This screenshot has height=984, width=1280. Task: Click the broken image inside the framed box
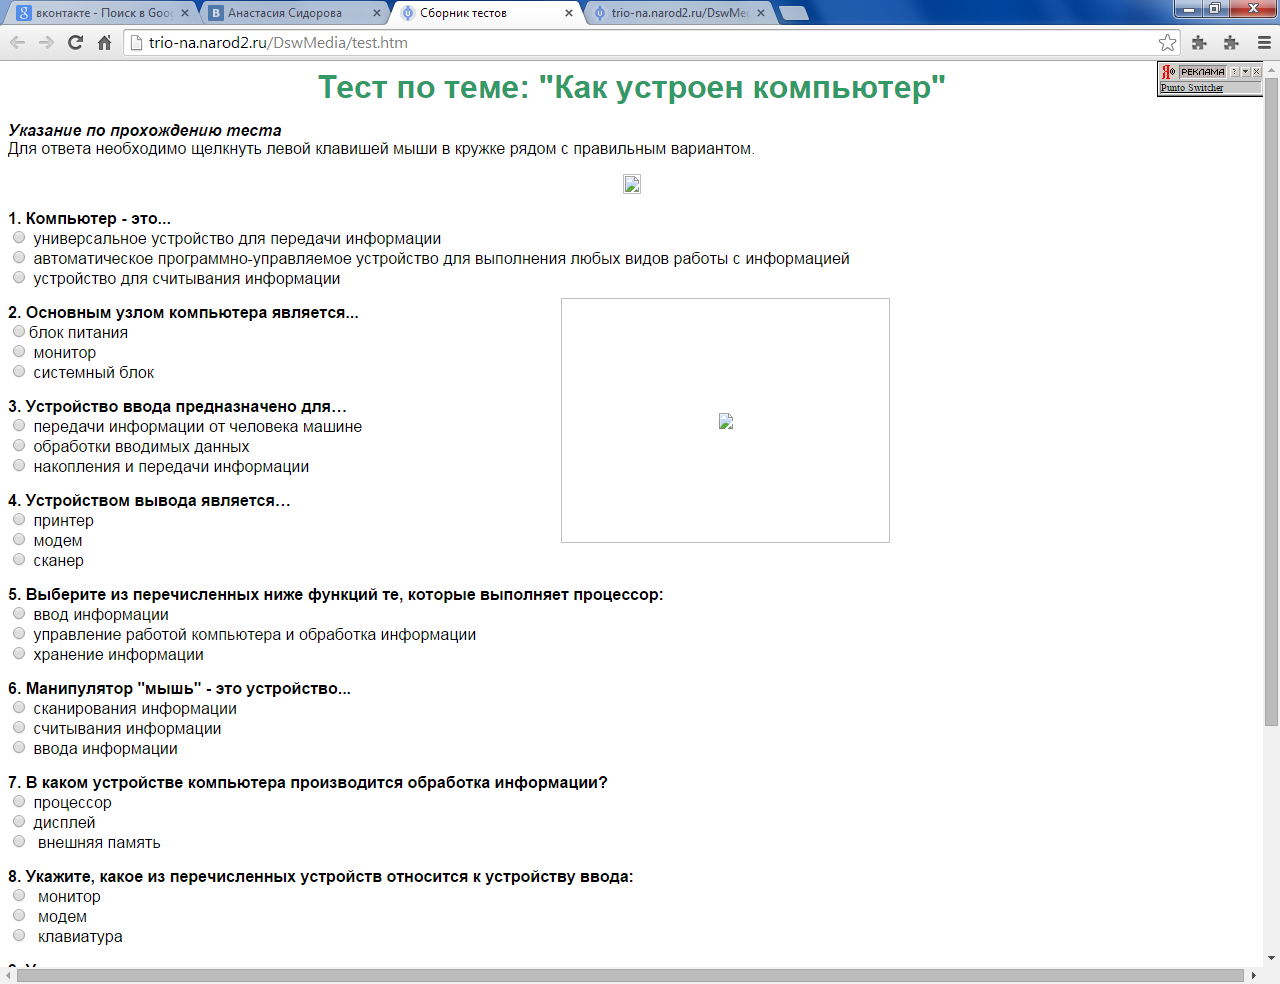pos(726,421)
